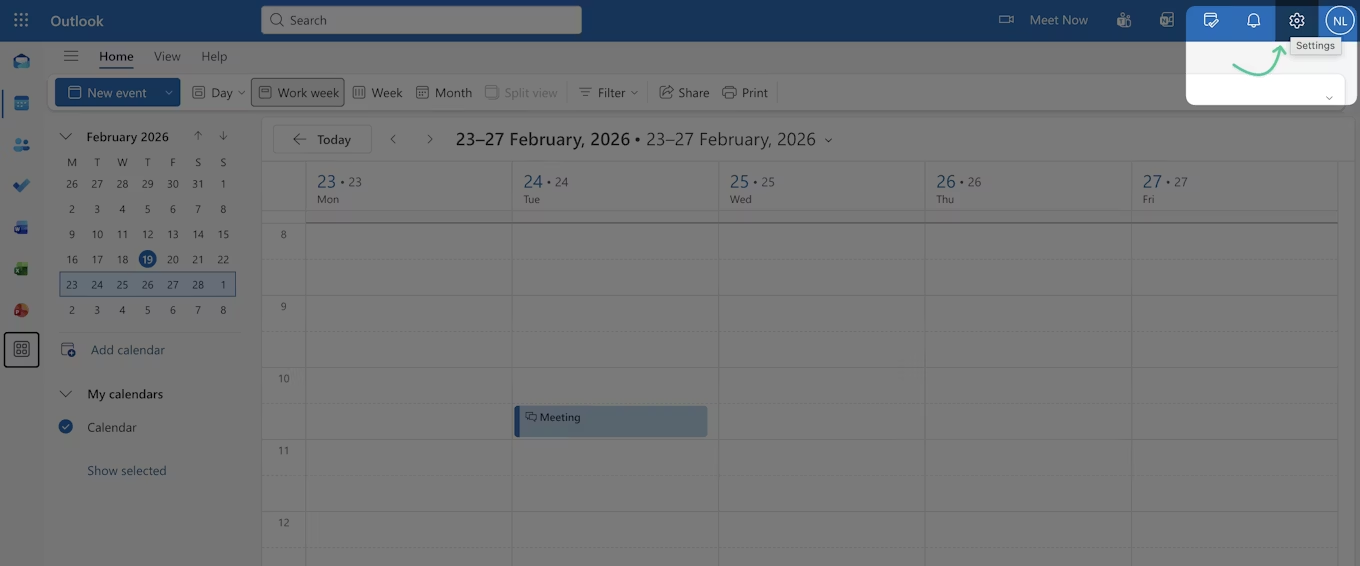Click the Show selected link

[x=127, y=470]
